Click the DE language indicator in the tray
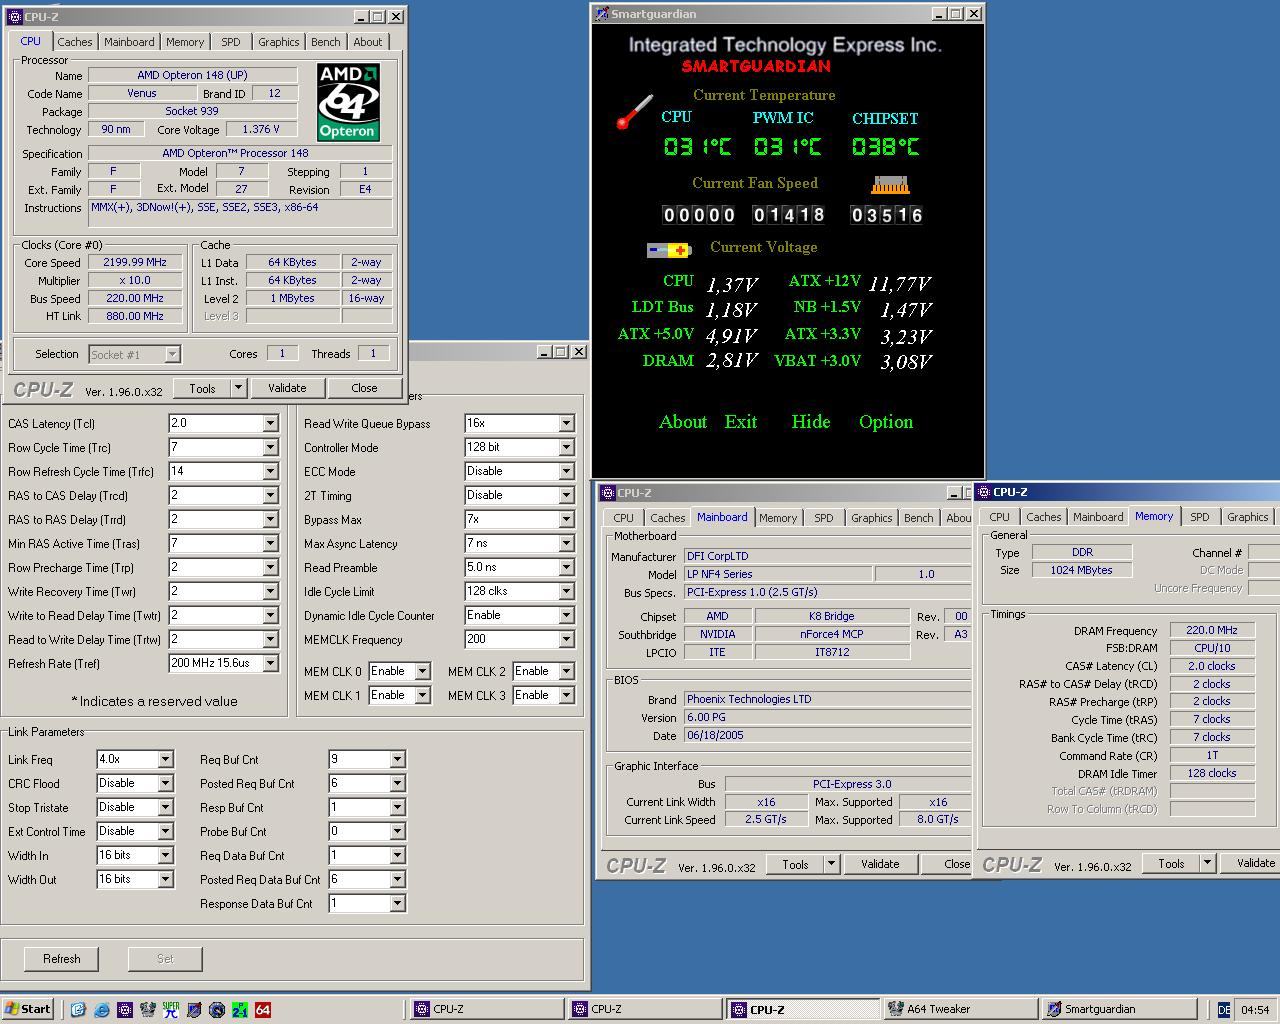1280x1024 pixels. click(x=1224, y=1010)
